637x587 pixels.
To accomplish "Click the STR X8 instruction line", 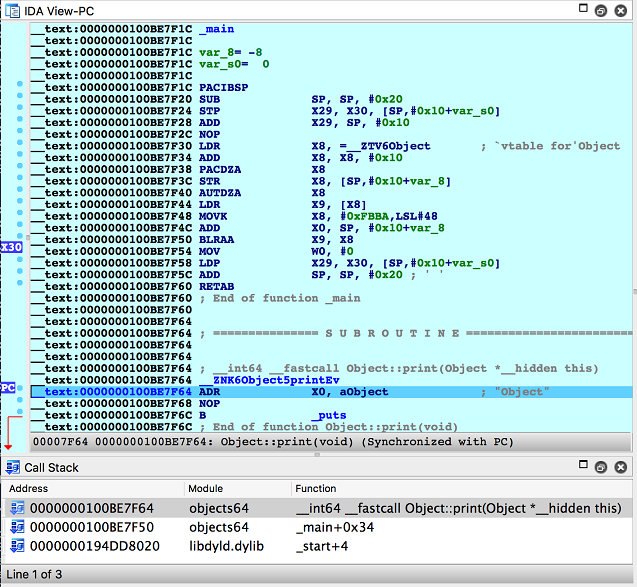I will pyautogui.click(x=325, y=181).
